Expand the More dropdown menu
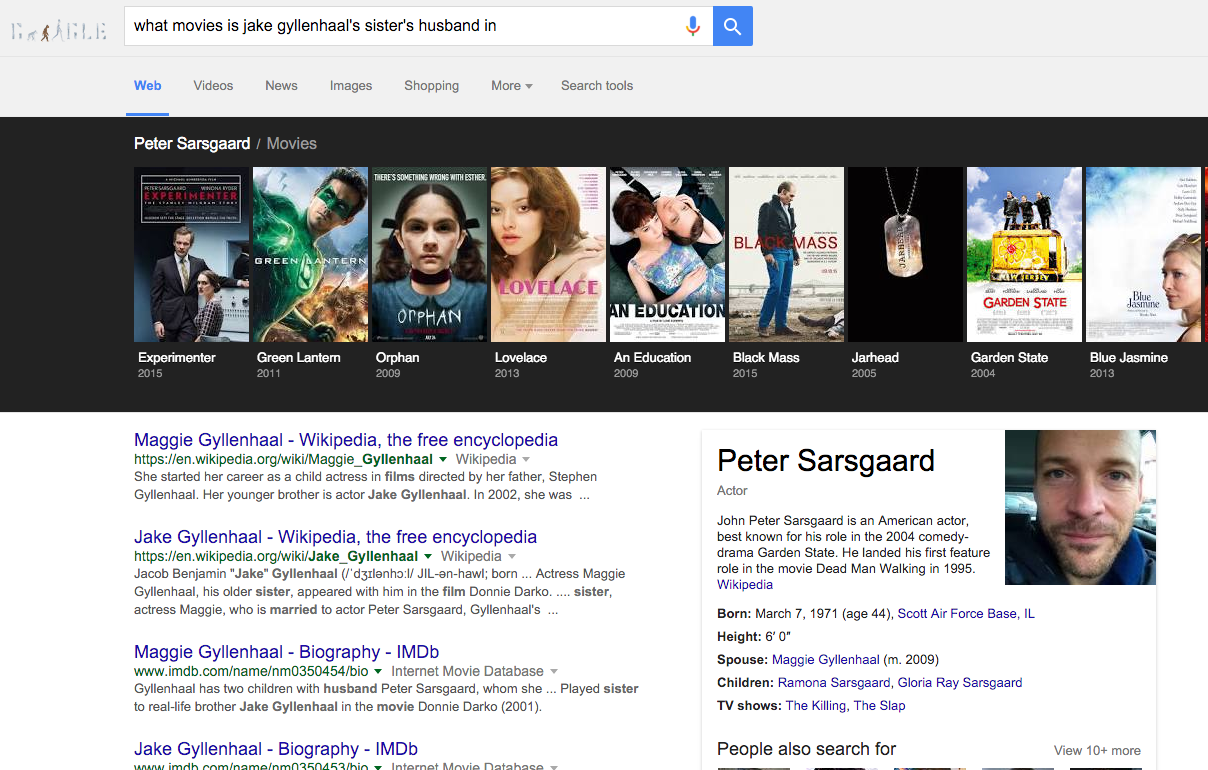The image size is (1208, 770). click(511, 86)
